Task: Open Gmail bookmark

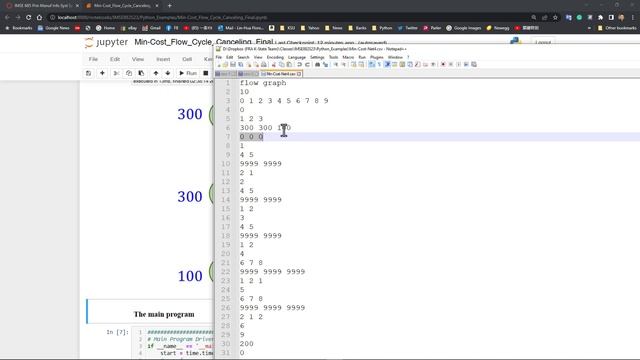Action: (151, 28)
